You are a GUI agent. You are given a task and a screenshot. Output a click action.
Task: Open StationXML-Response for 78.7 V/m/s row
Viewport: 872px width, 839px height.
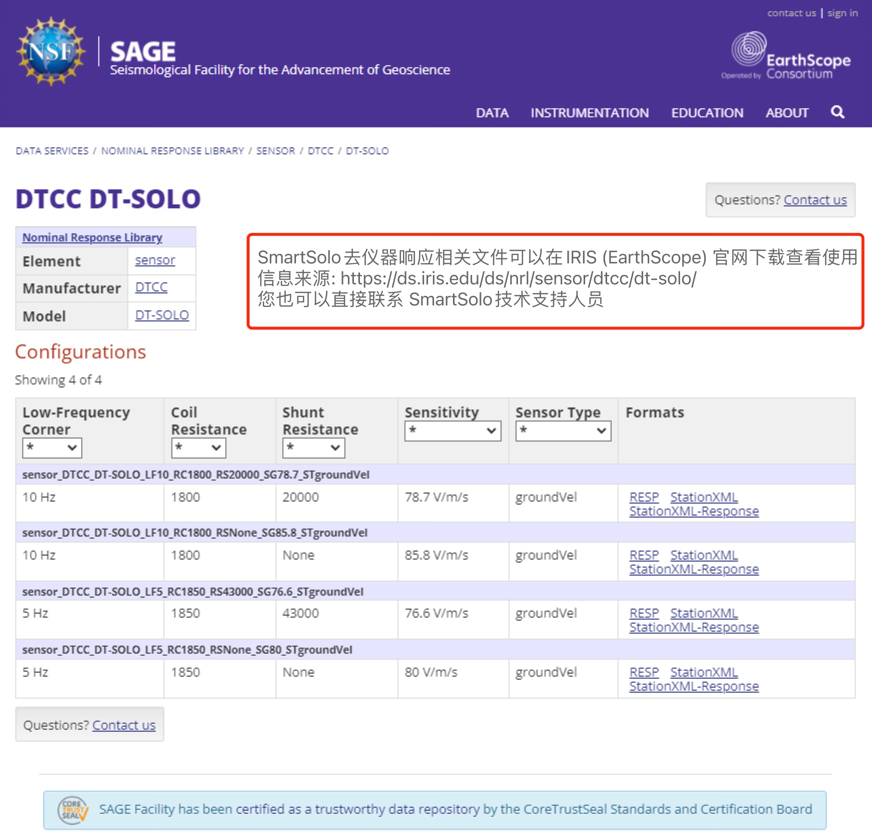click(694, 511)
